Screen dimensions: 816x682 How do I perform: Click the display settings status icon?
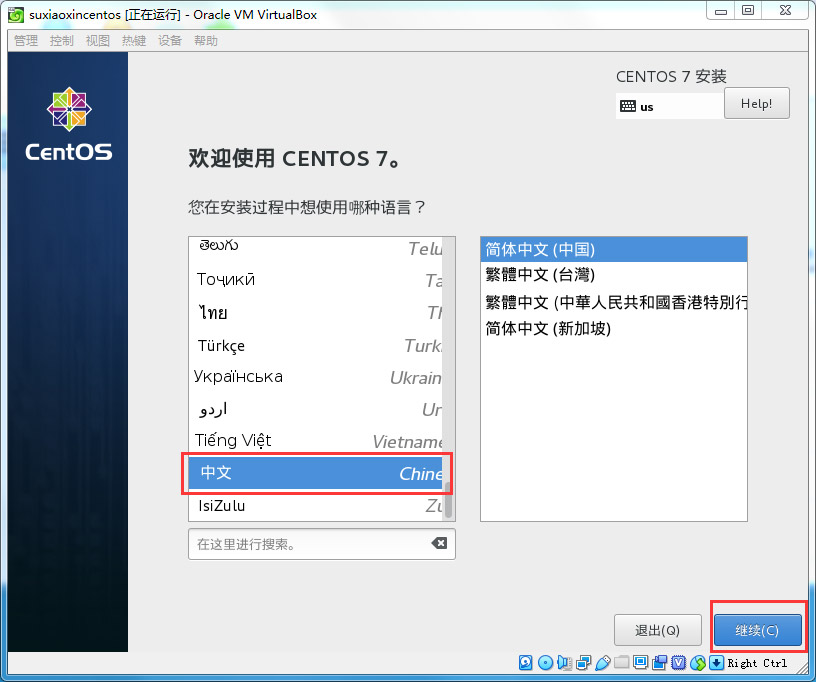(x=641, y=663)
